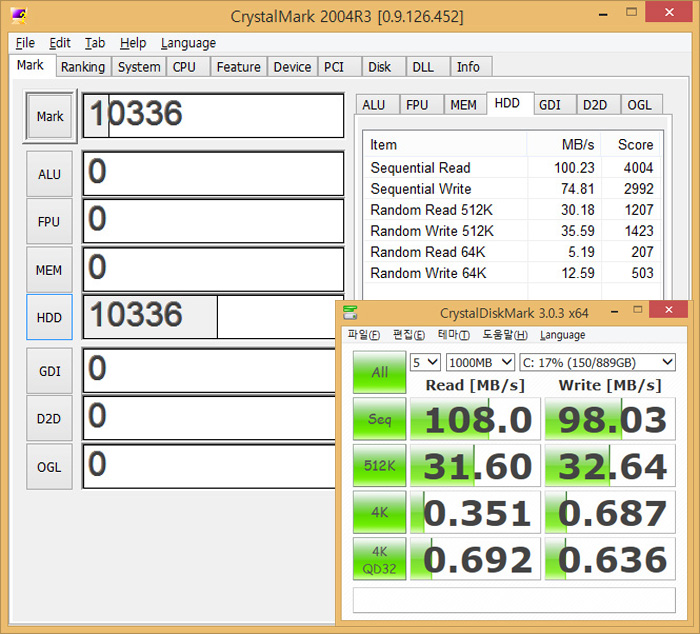Click the total Mark score field 10336
Screen dimensions: 700x634
click(213, 116)
